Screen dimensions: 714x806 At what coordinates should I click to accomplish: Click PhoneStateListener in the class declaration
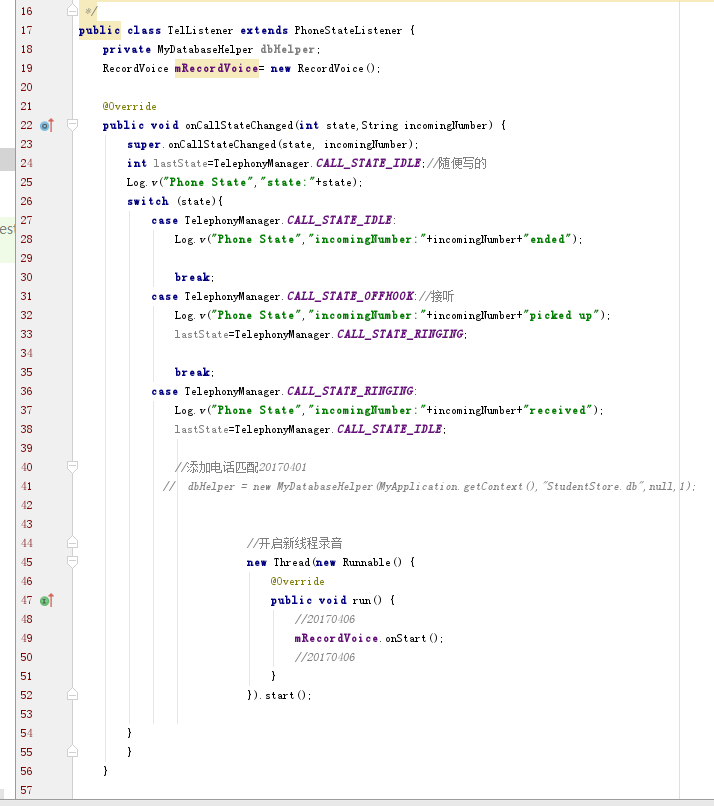(x=348, y=30)
